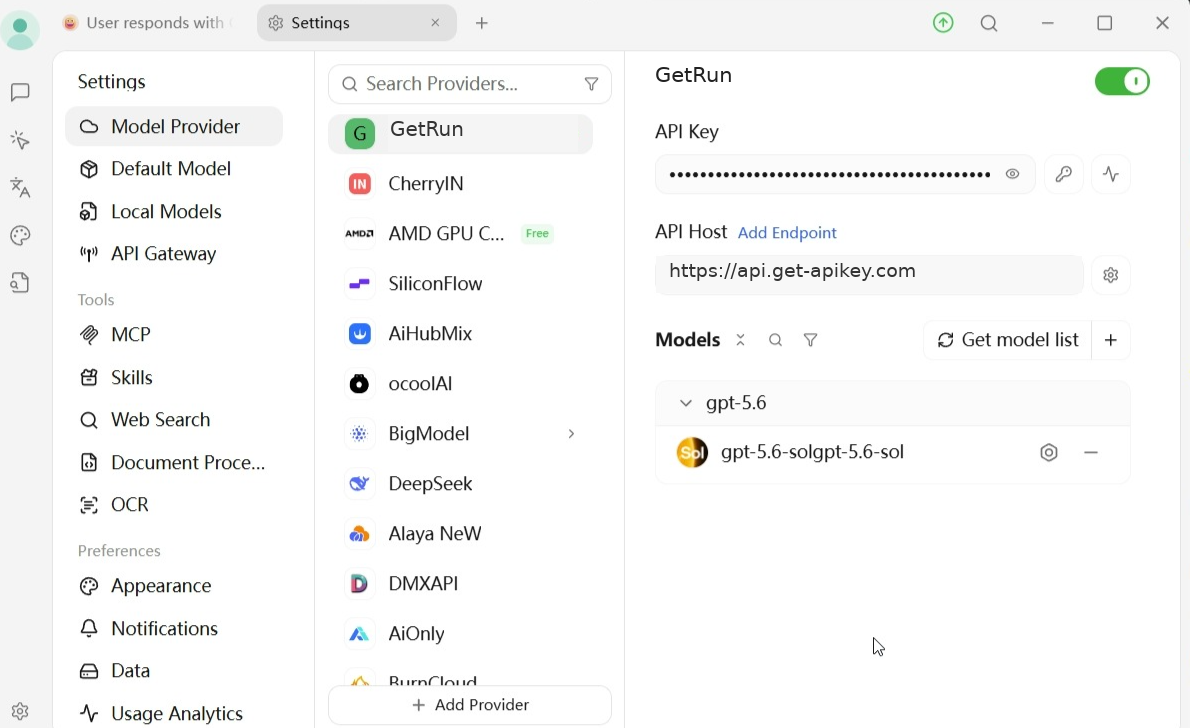Click the API Host settings gear icon
This screenshot has height=728, width=1190.
(x=1110, y=275)
